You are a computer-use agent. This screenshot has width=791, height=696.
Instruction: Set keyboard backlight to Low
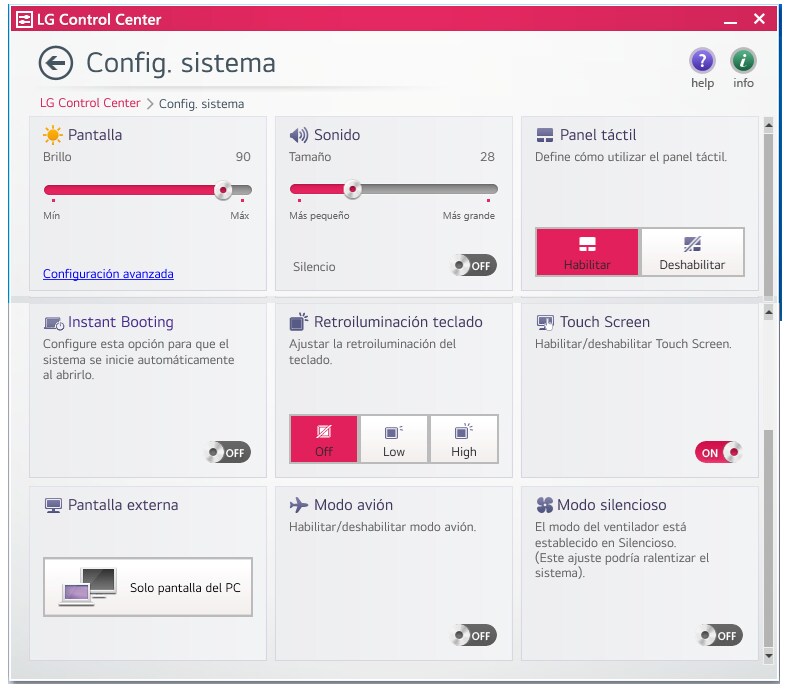394,439
